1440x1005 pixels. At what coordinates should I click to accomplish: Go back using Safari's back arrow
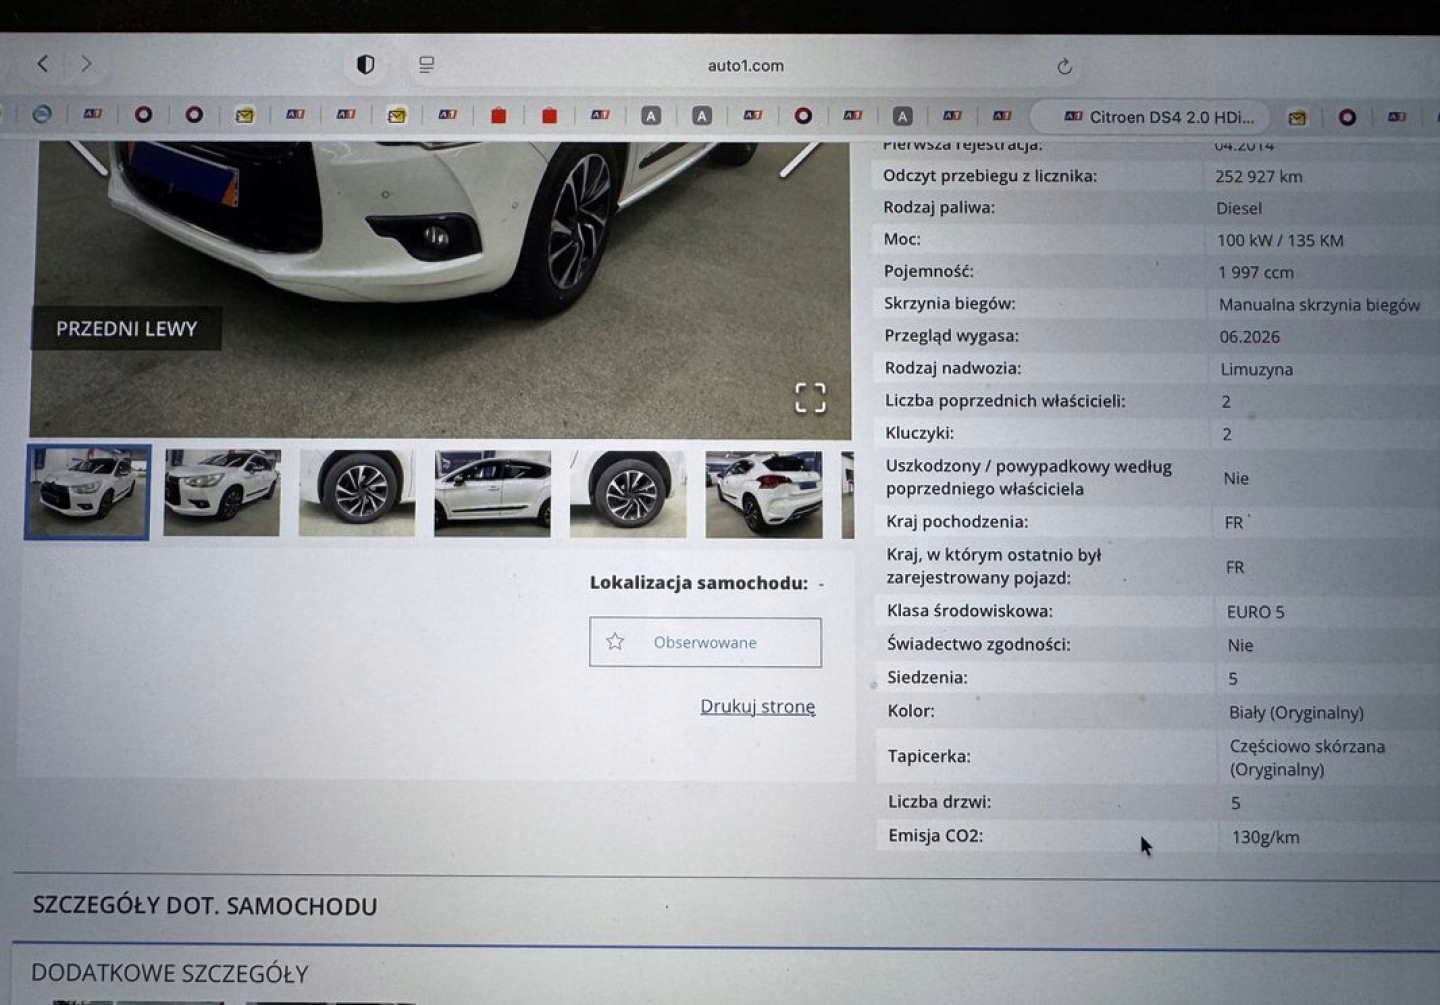point(43,64)
